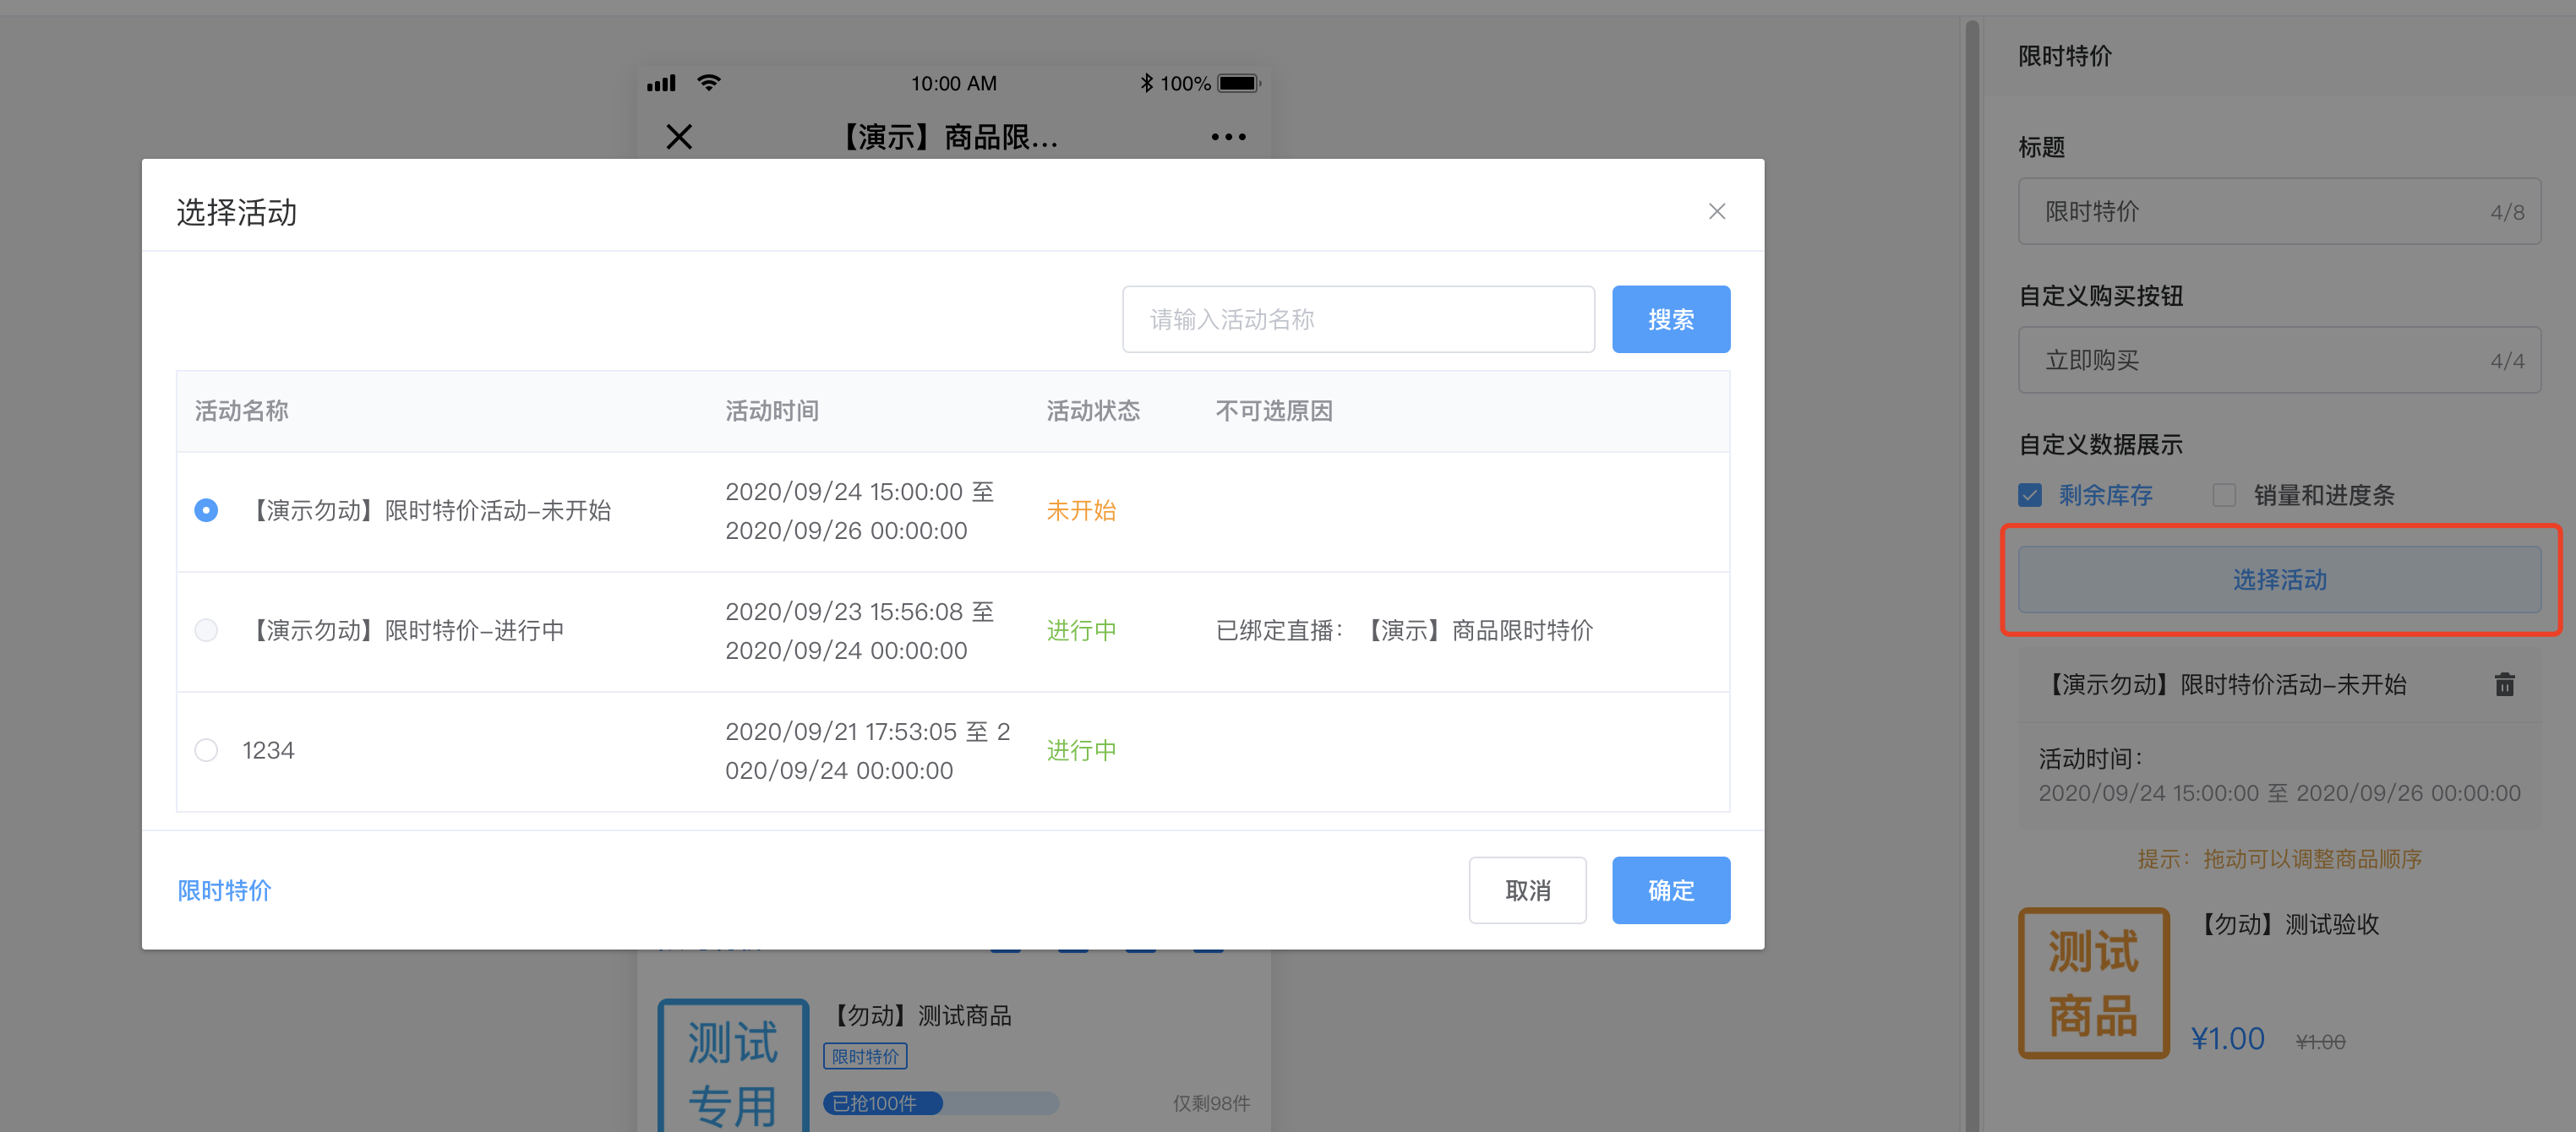Click the ¥1.00 blue price in the right panel
Image resolution: width=2576 pixels, height=1132 pixels.
tap(2227, 1038)
